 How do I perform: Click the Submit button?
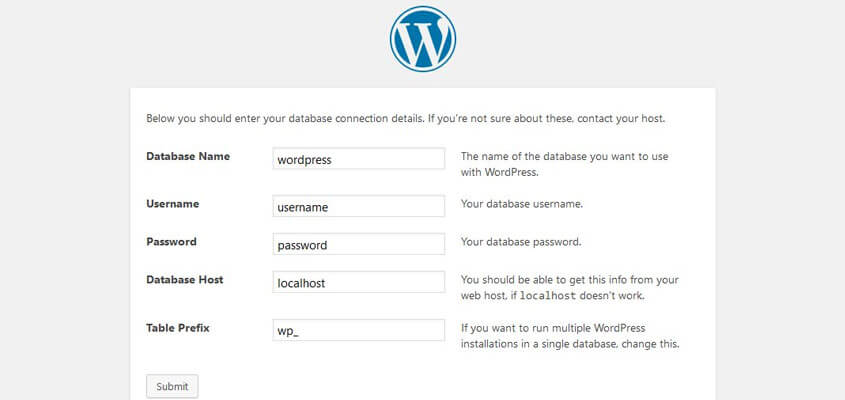tap(172, 387)
